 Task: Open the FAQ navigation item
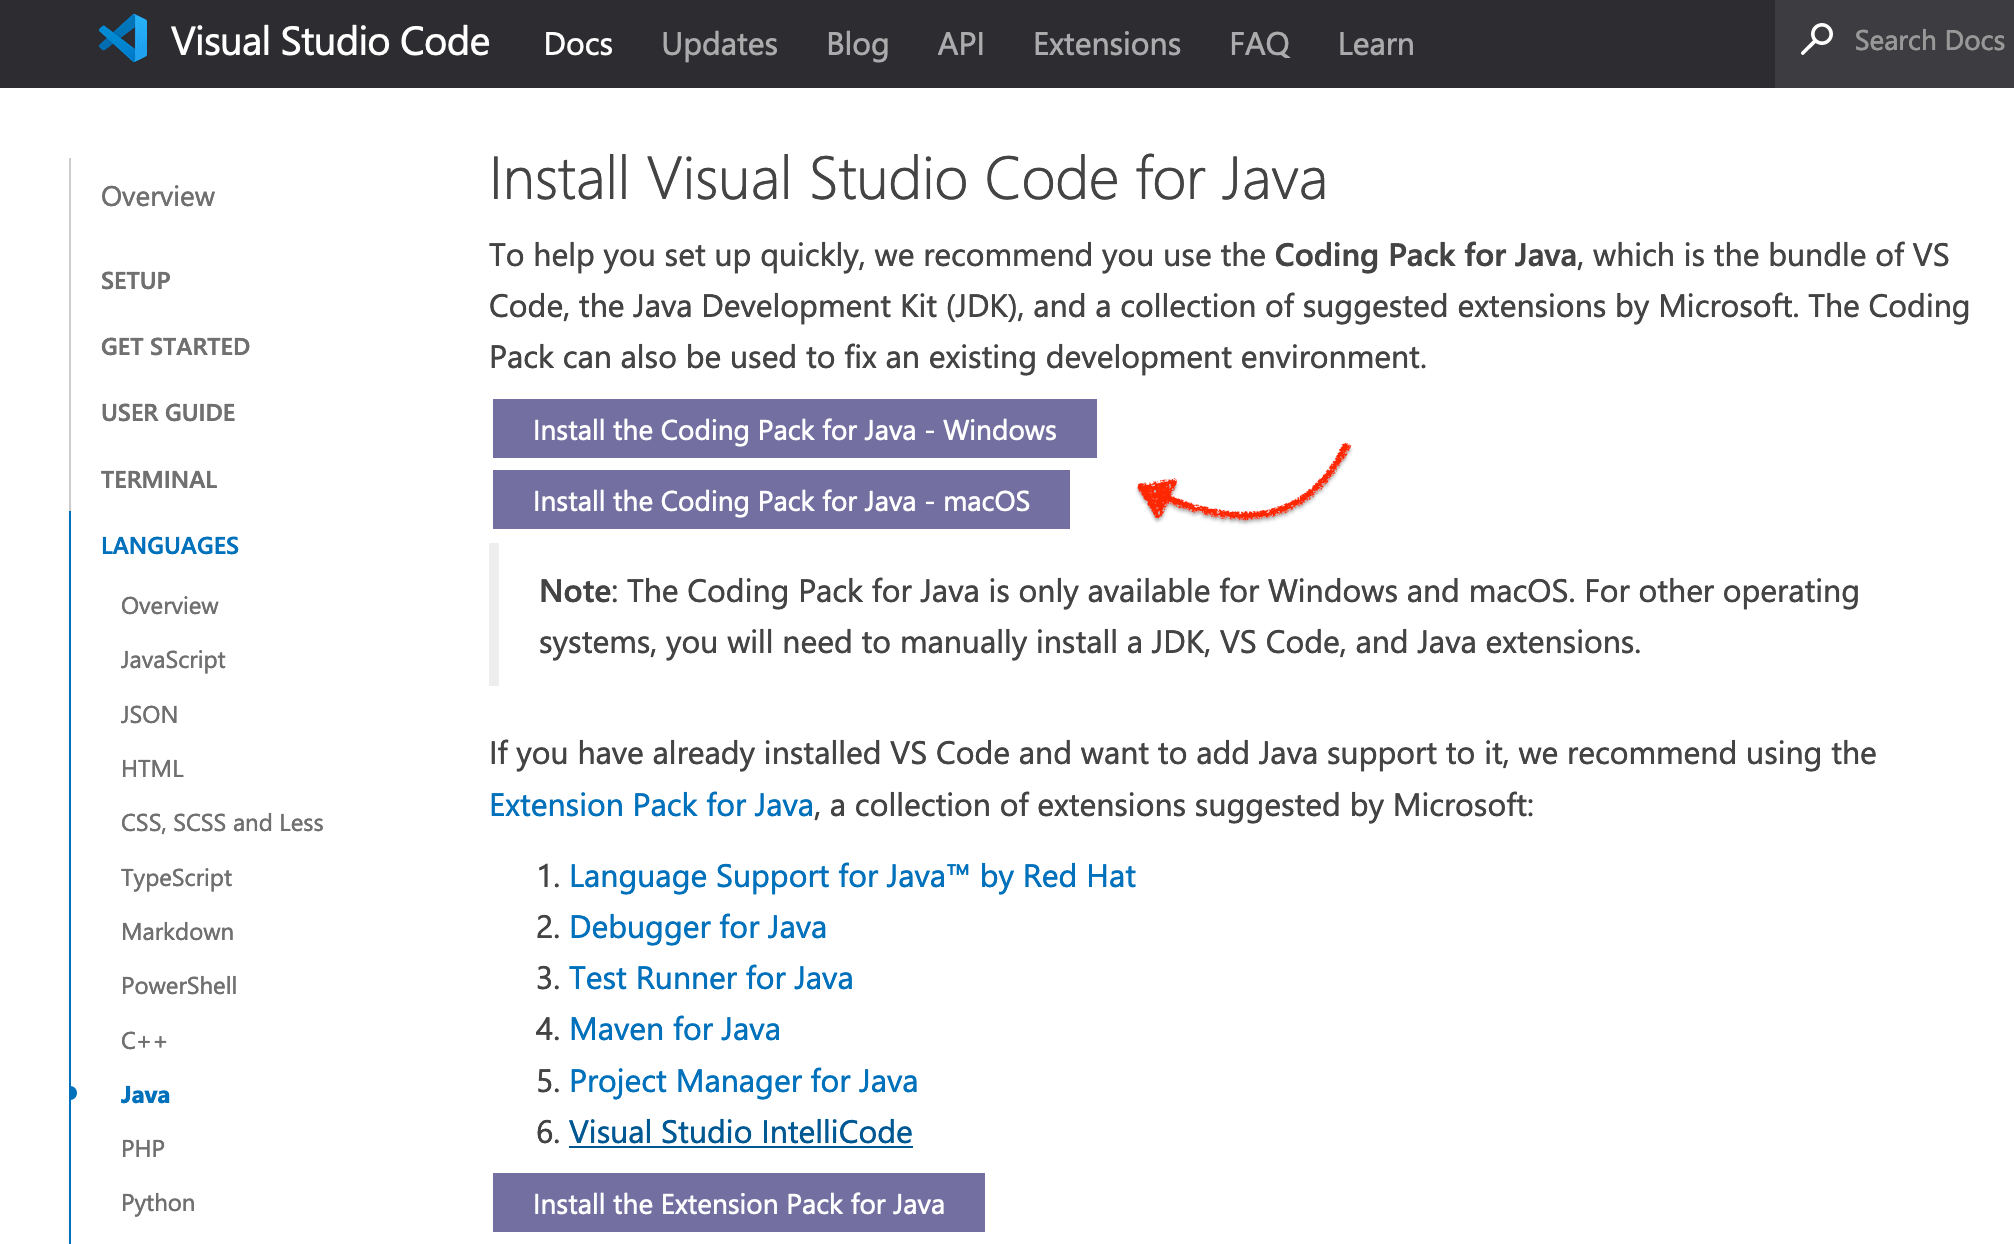pos(1259,44)
